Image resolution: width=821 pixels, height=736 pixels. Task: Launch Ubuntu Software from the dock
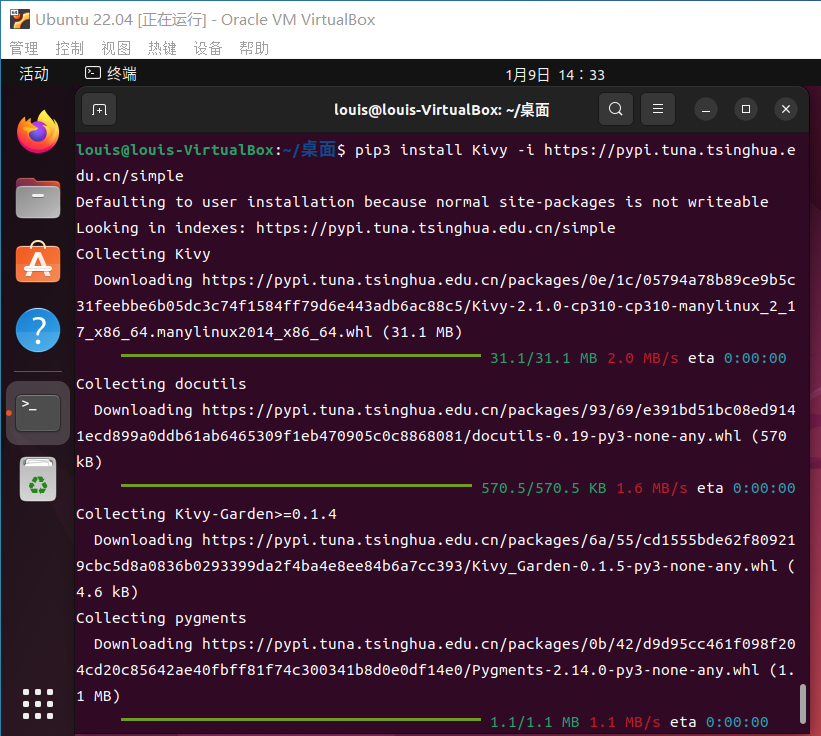click(x=38, y=262)
